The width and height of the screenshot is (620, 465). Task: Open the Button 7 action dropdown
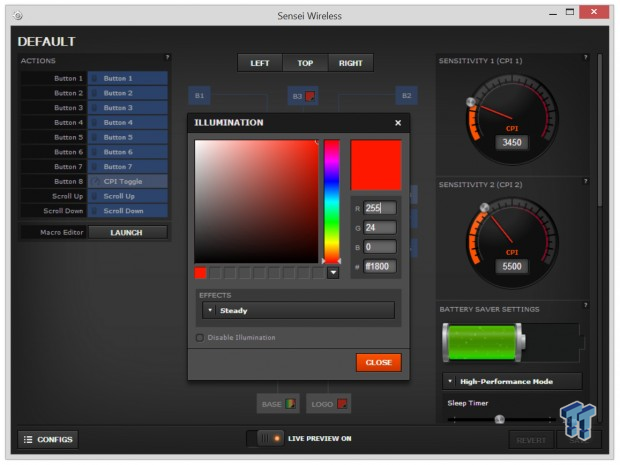(x=128, y=166)
